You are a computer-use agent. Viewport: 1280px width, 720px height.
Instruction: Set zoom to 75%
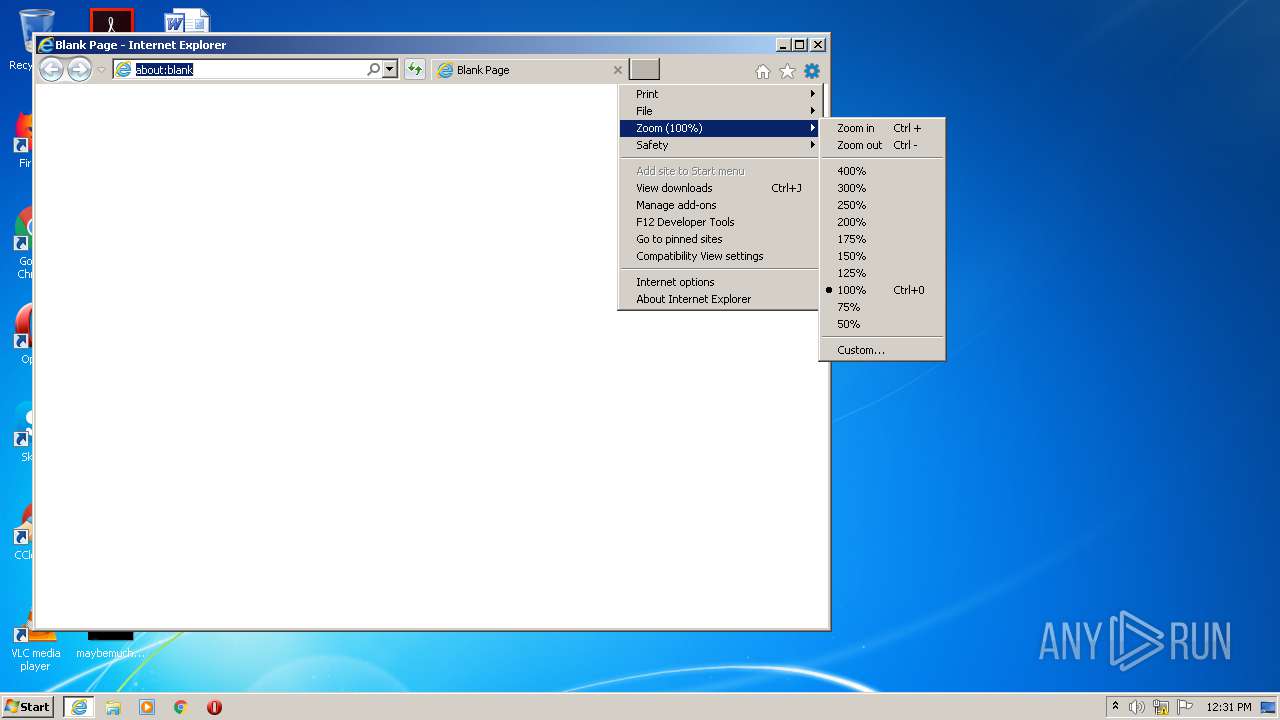pyautogui.click(x=882, y=307)
